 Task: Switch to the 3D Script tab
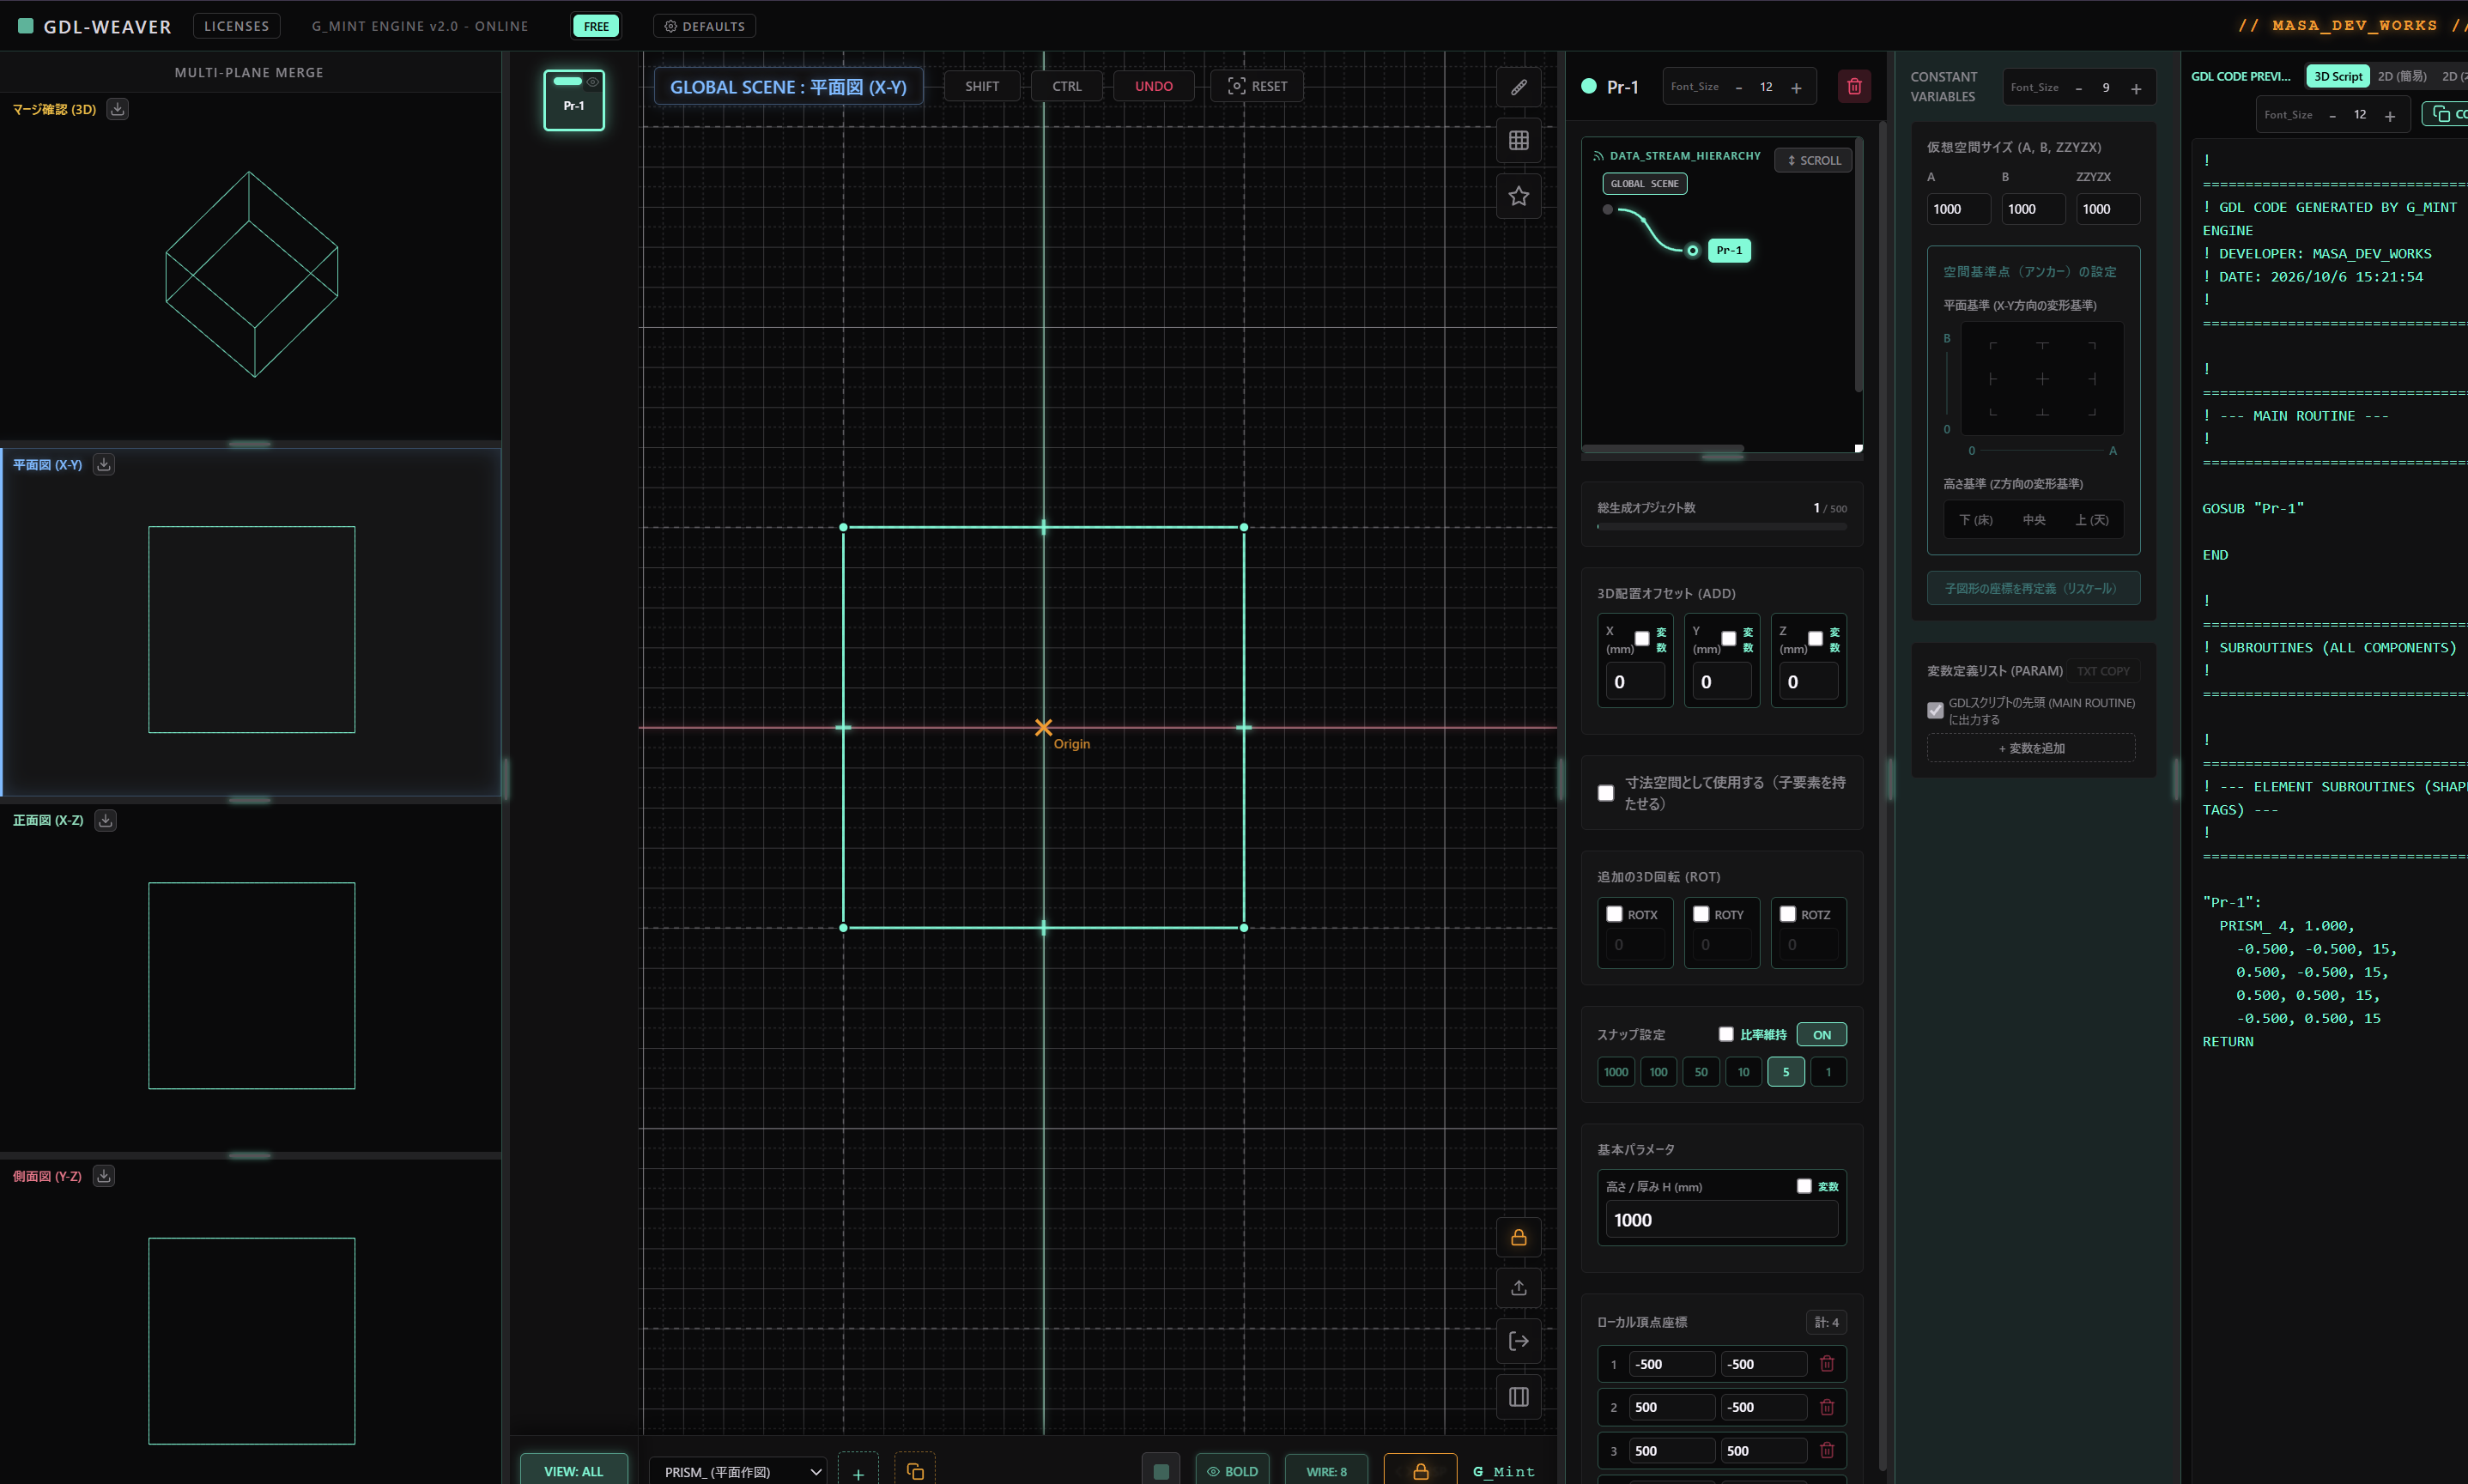2338,76
